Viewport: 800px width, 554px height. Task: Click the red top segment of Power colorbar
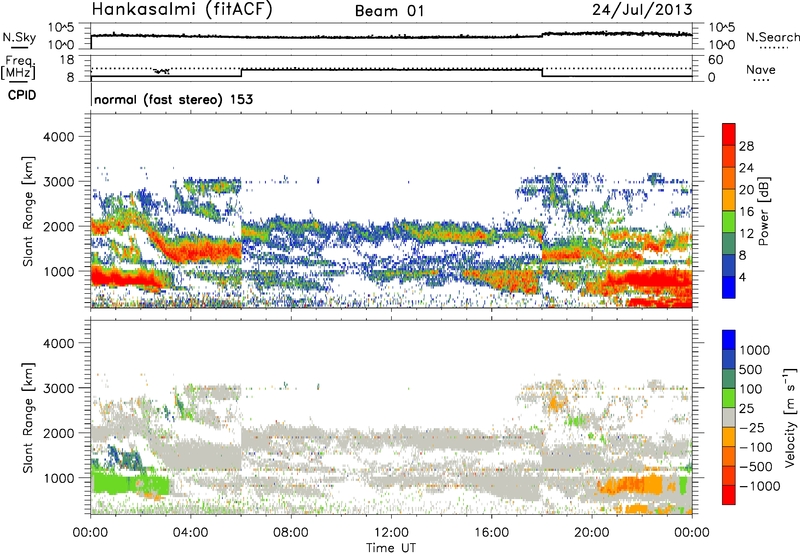tap(729, 134)
